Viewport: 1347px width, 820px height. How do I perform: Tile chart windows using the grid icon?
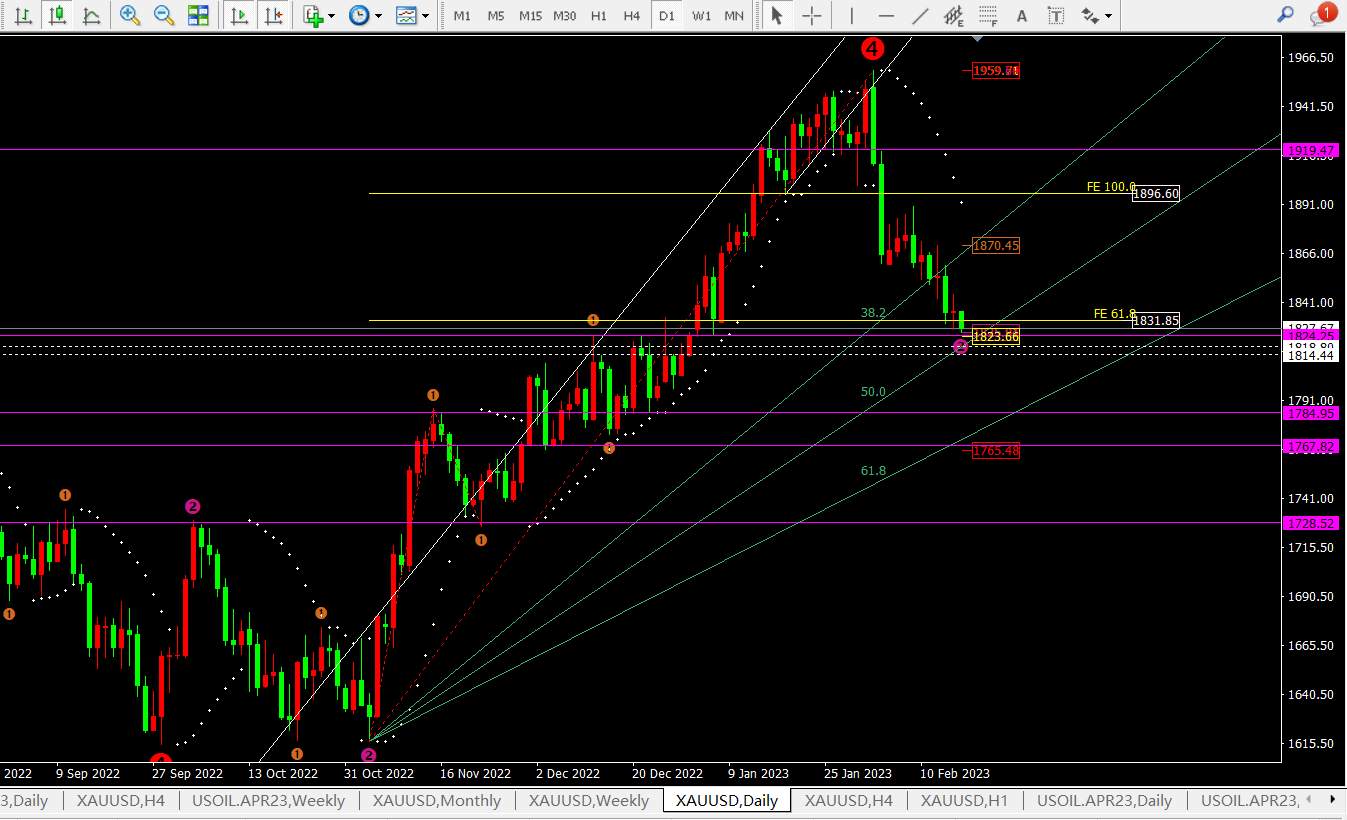[x=198, y=15]
